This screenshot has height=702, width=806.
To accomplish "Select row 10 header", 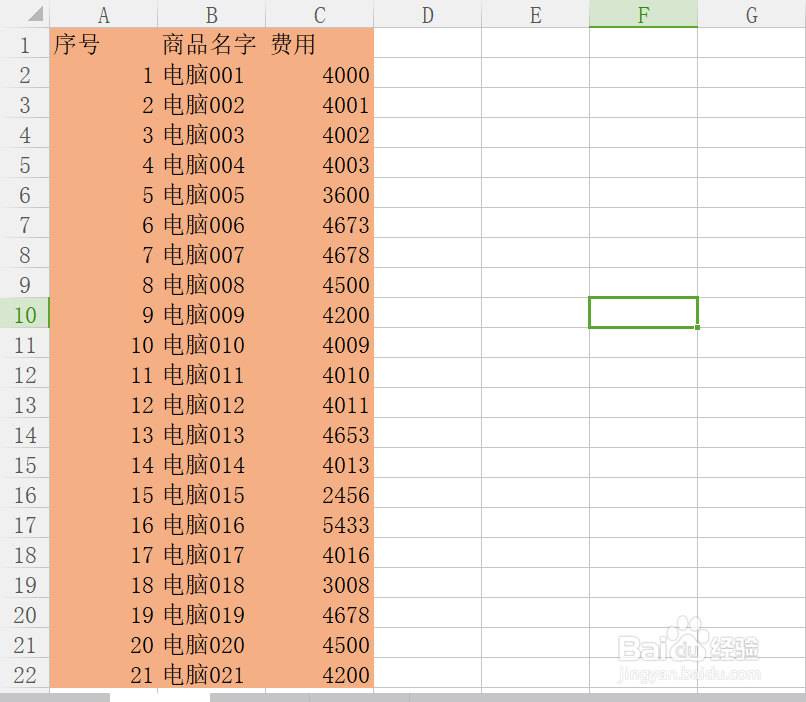I will [x=26, y=314].
